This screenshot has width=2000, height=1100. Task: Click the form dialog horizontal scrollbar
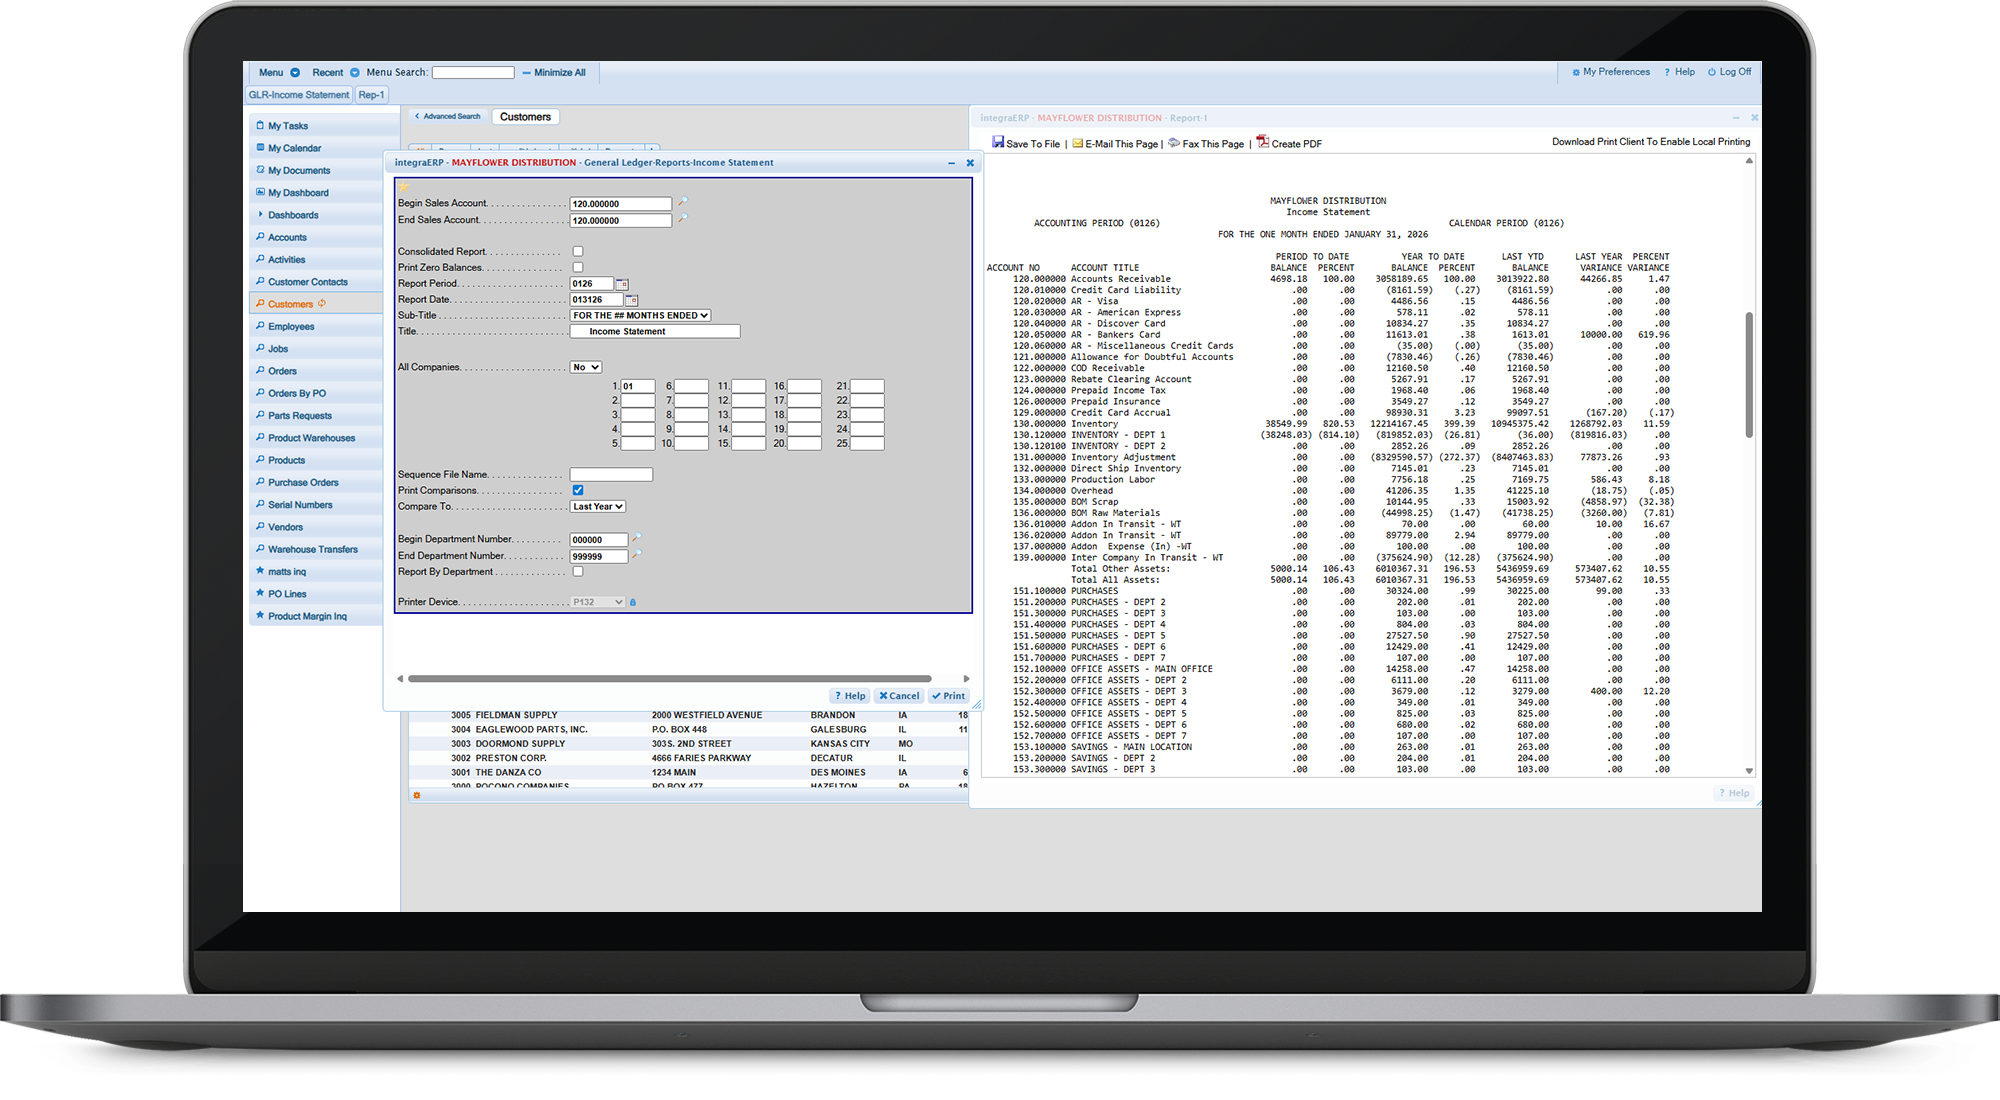[669, 679]
